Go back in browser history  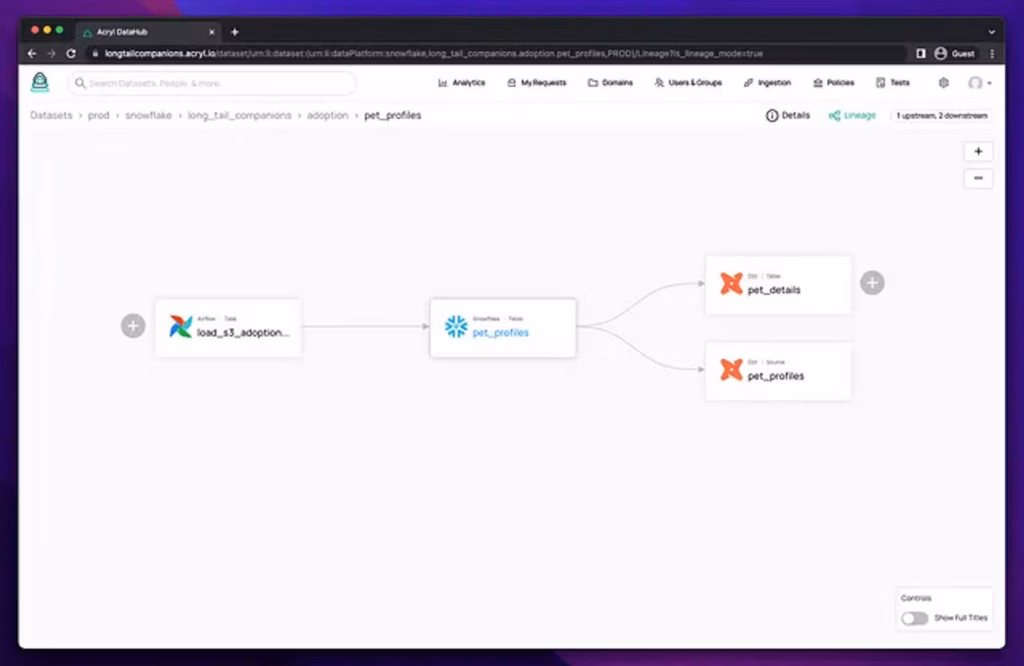coord(32,54)
